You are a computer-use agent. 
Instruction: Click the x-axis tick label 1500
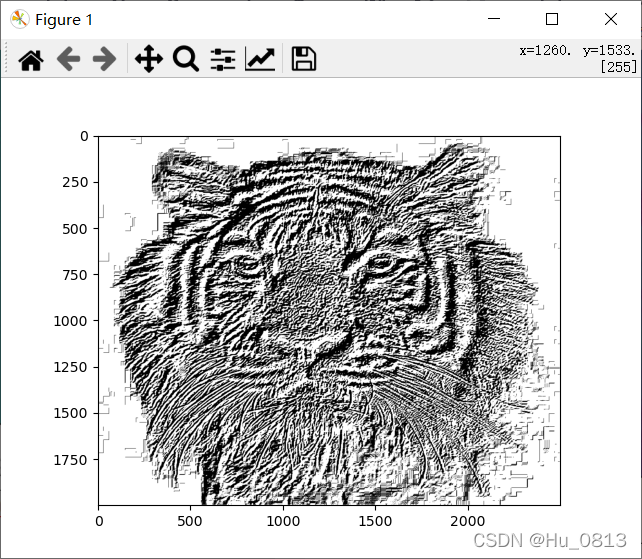coord(375,521)
